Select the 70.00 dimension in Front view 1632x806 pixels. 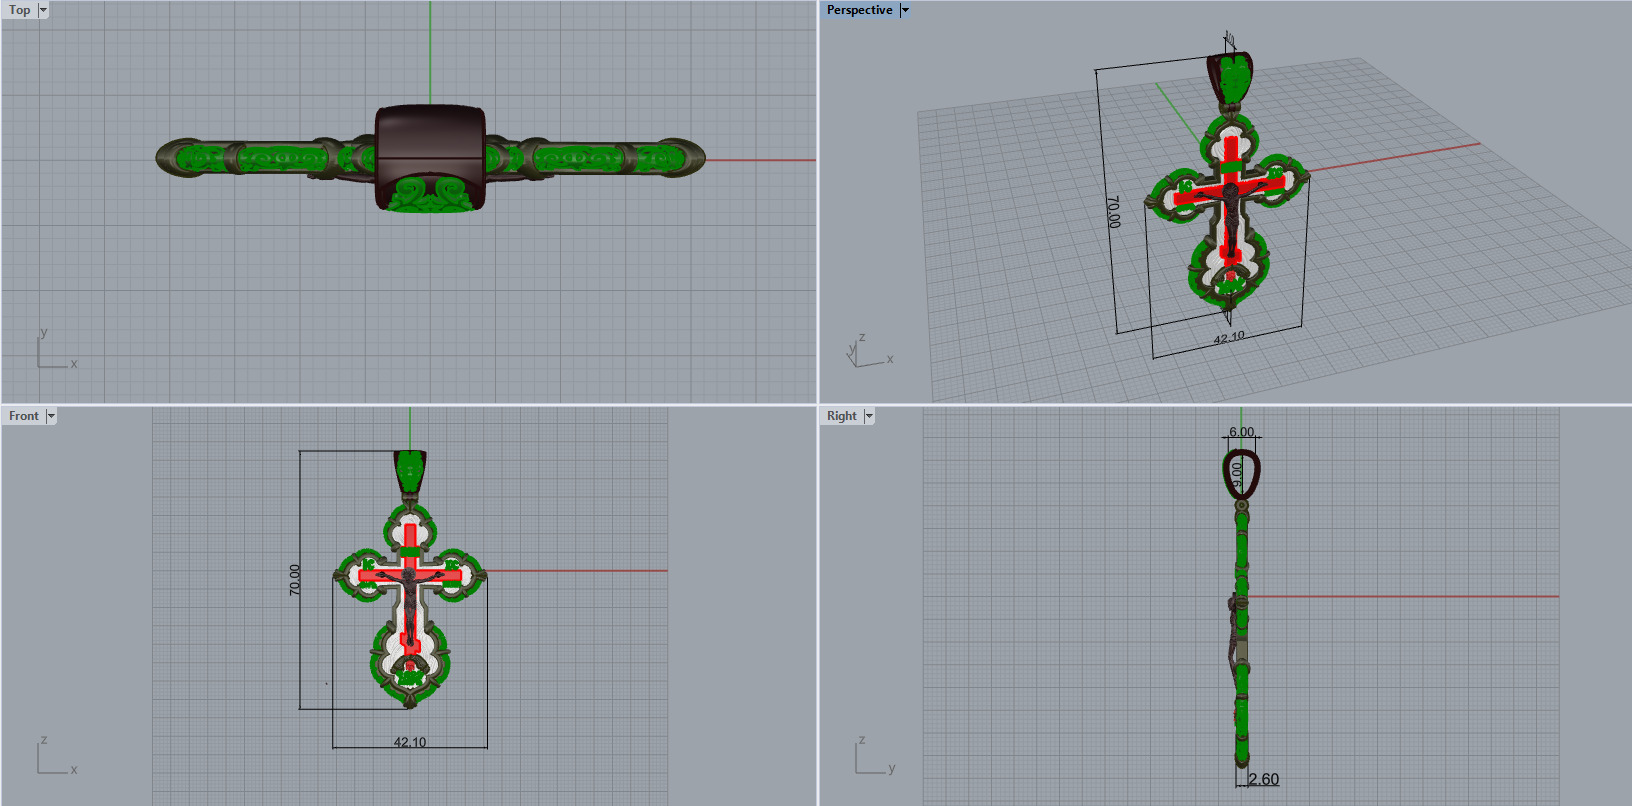click(x=295, y=580)
